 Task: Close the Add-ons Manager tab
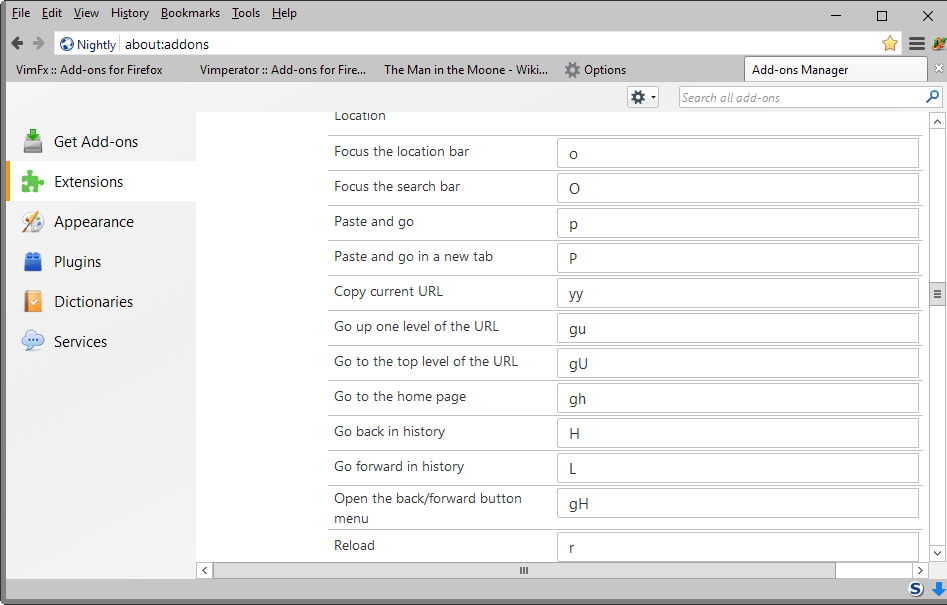coord(939,68)
